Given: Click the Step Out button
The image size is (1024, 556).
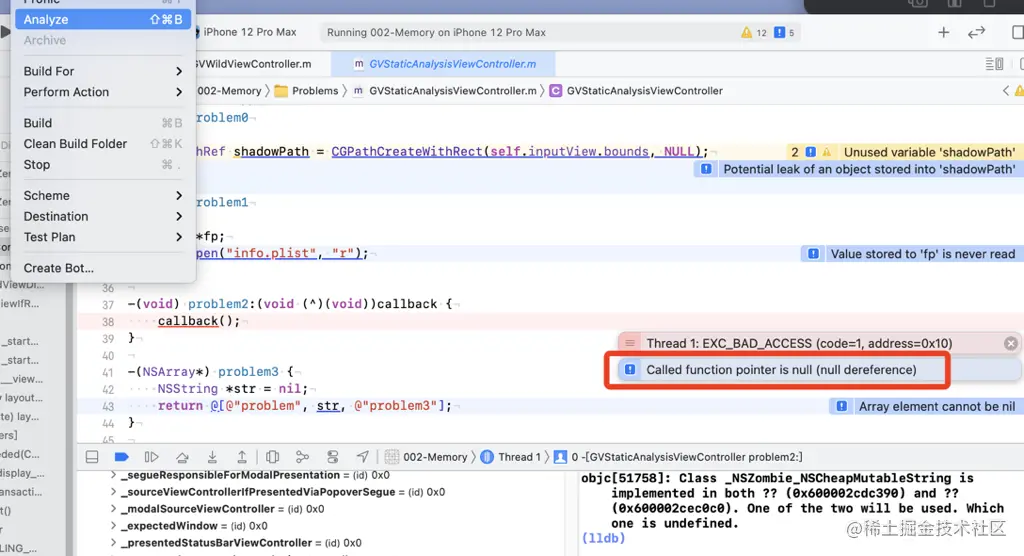Looking at the screenshot, I should (x=242, y=457).
